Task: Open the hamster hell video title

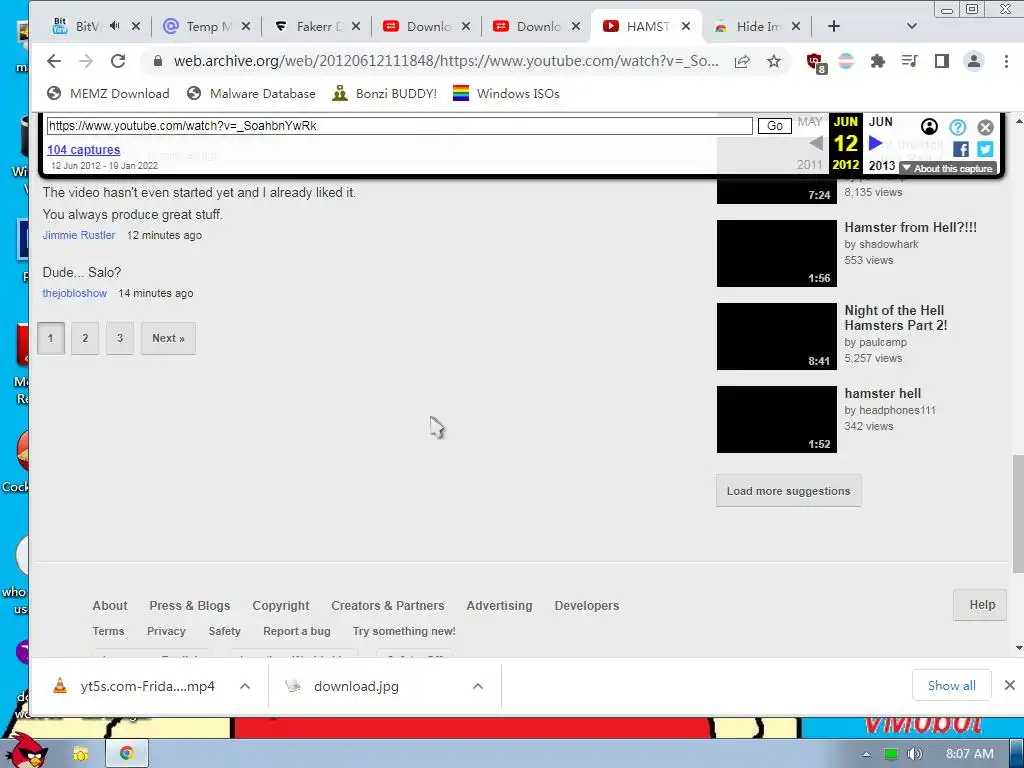Action: tap(882, 394)
